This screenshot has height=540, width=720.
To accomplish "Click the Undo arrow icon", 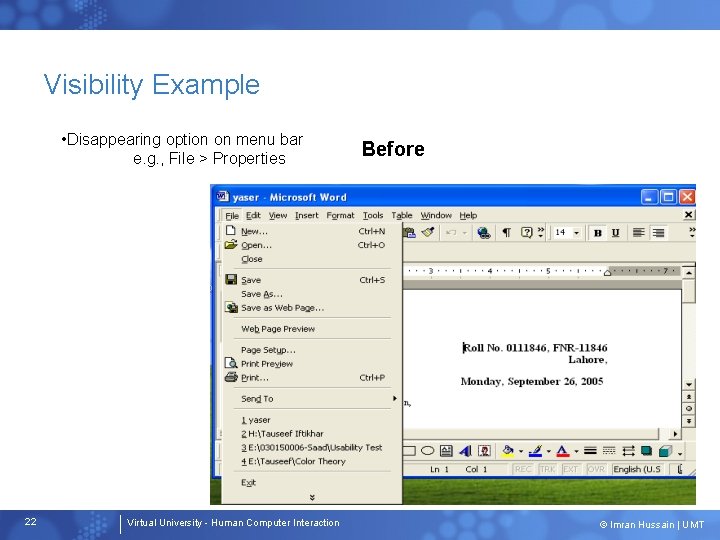I will point(451,233).
